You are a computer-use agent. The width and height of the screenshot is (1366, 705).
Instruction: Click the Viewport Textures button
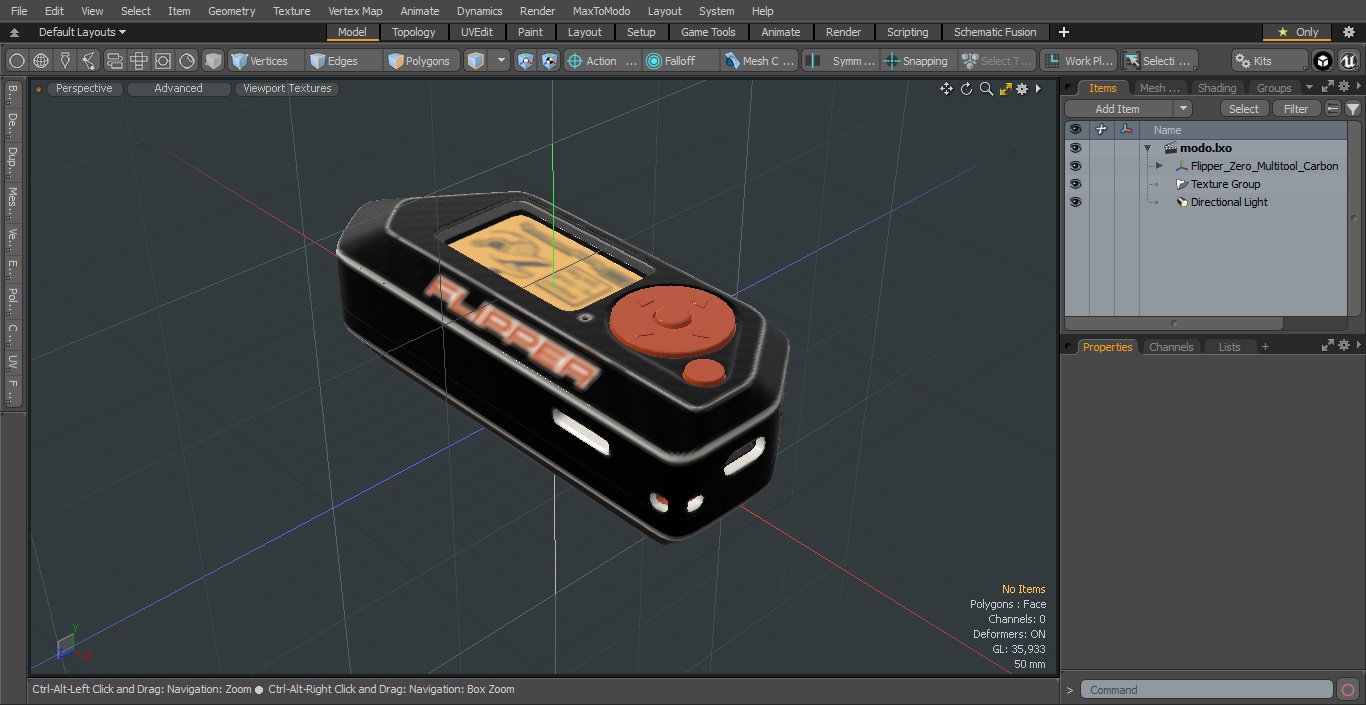[287, 88]
